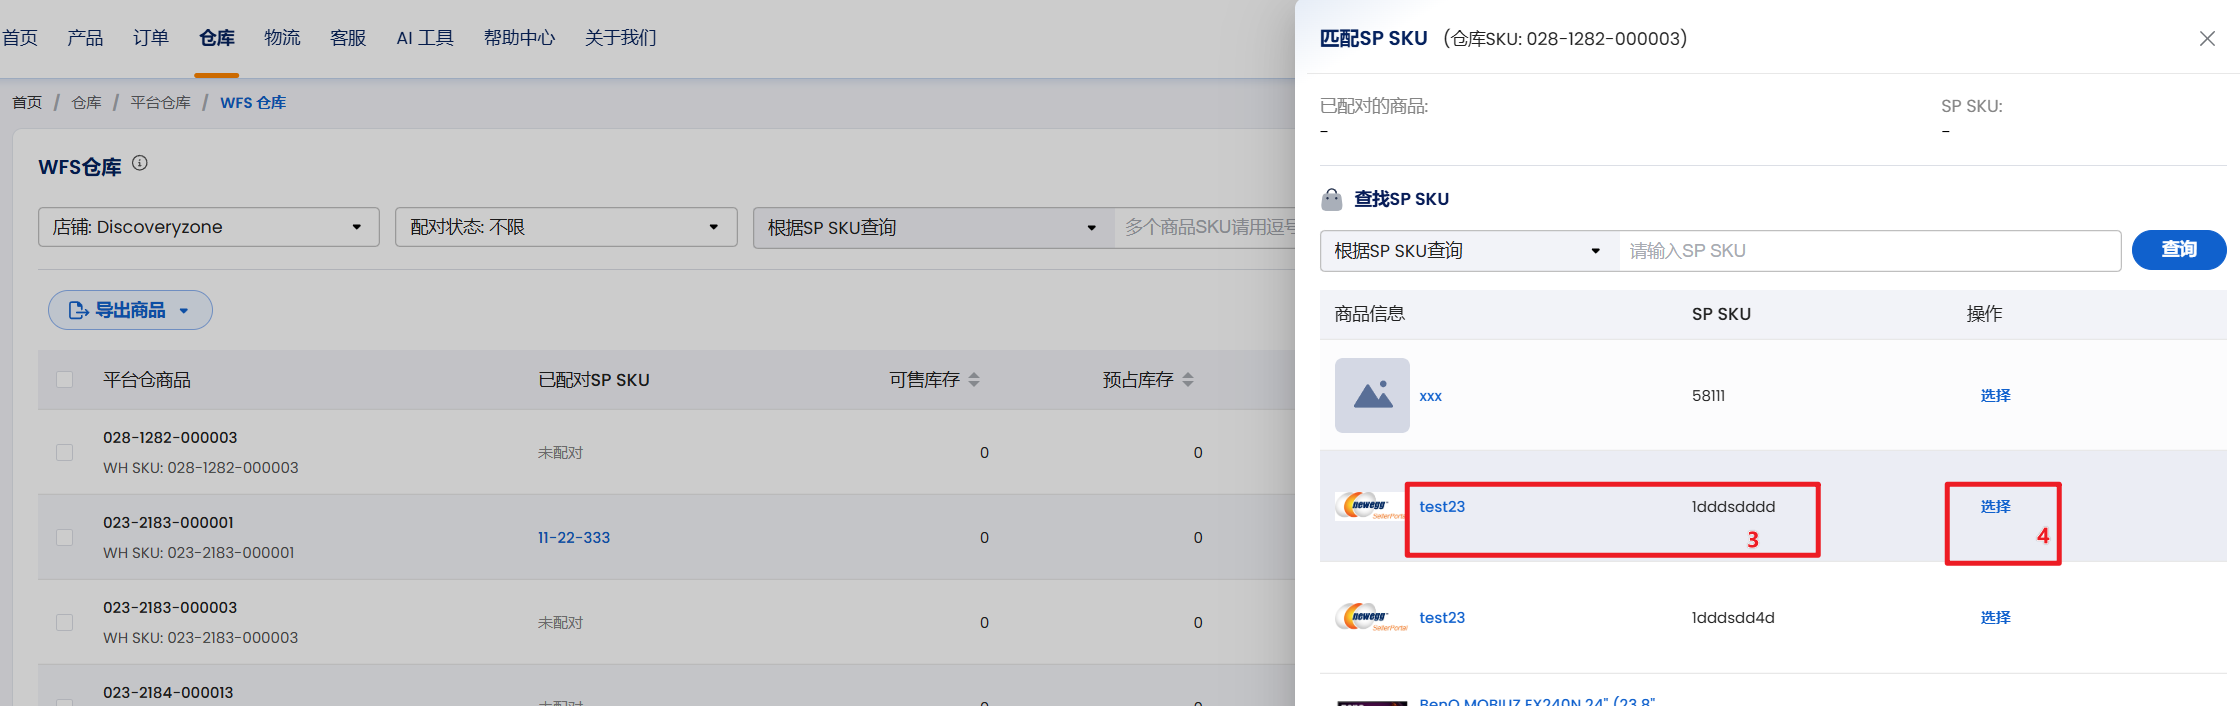
Task: Click the 已配对SP SKU column header
Action: click(x=594, y=380)
